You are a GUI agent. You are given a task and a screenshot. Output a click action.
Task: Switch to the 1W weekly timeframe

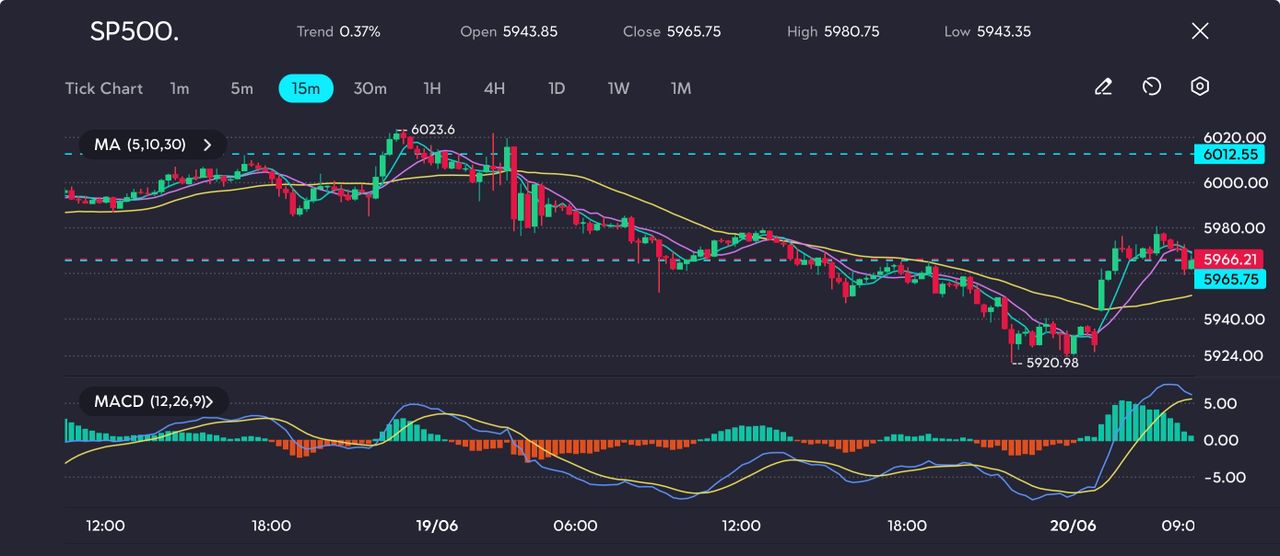tap(619, 88)
